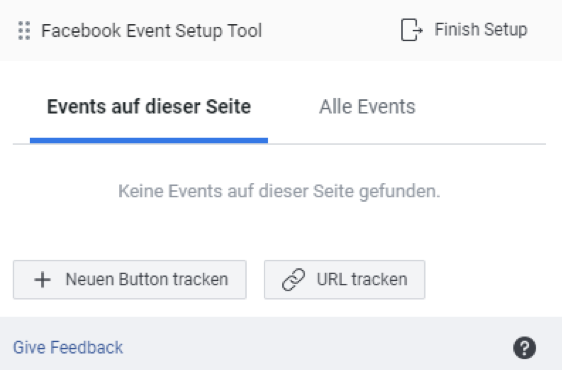Click the plus icon on Neuen Button tracken
Viewport: 562px width, 370px height.
42,280
